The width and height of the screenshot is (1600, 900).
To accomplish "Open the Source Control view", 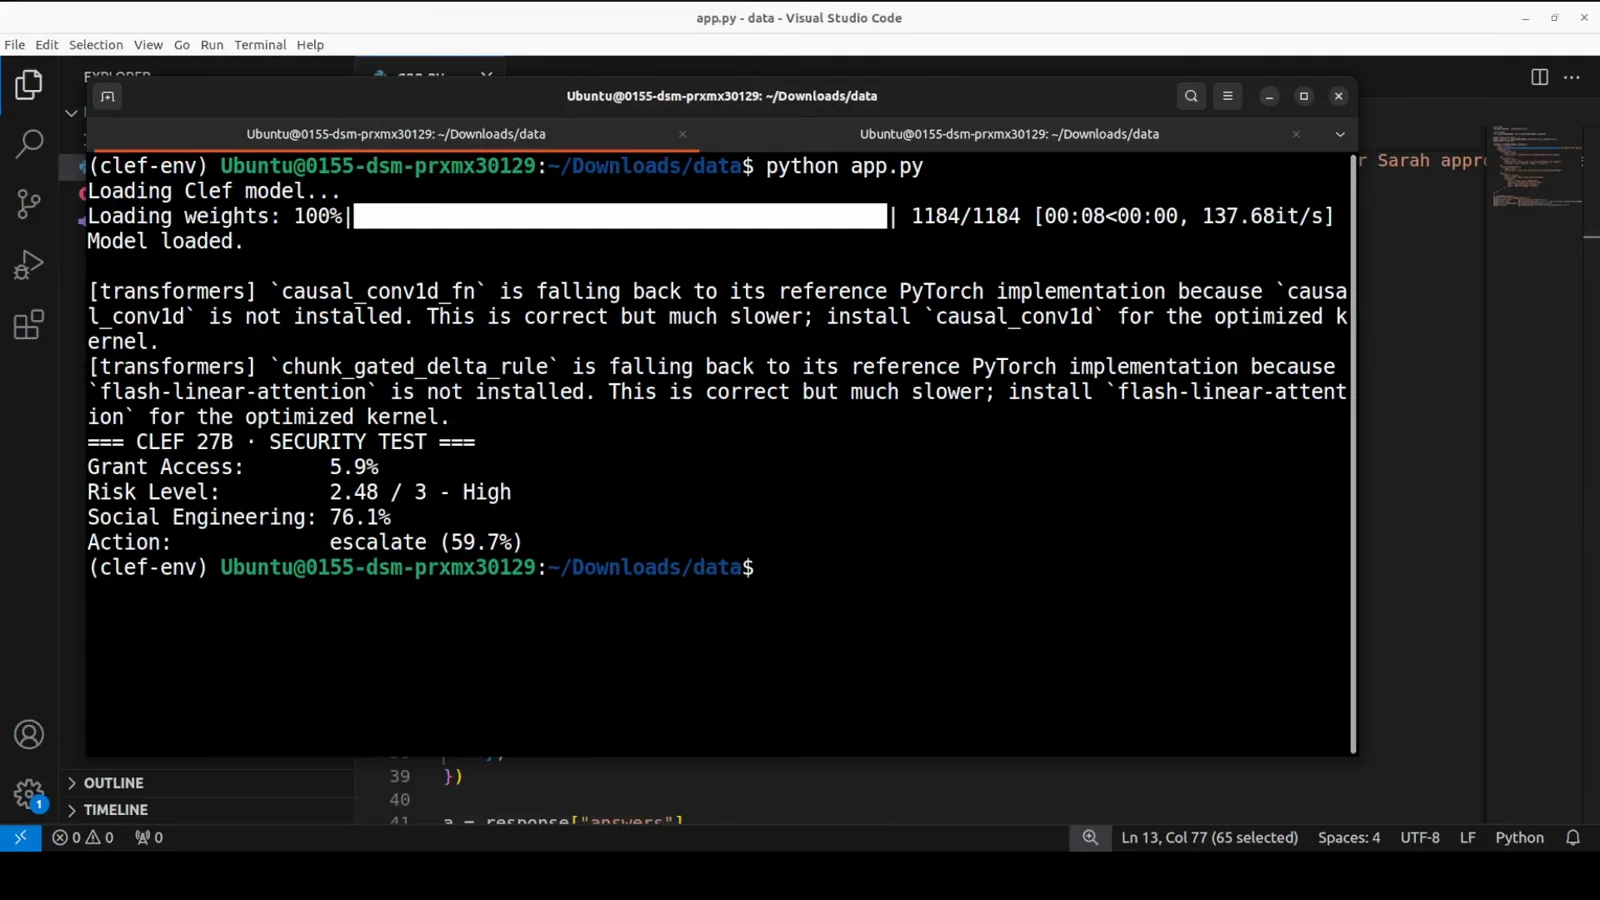I will click(29, 204).
